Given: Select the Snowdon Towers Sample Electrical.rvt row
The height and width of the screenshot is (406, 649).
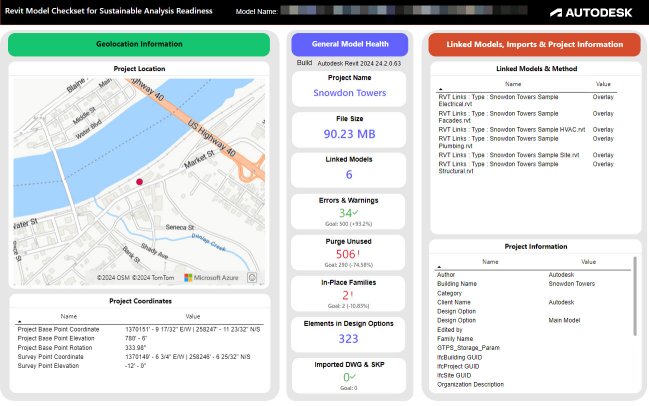Looking at the screenshot, I should [526, 100].
